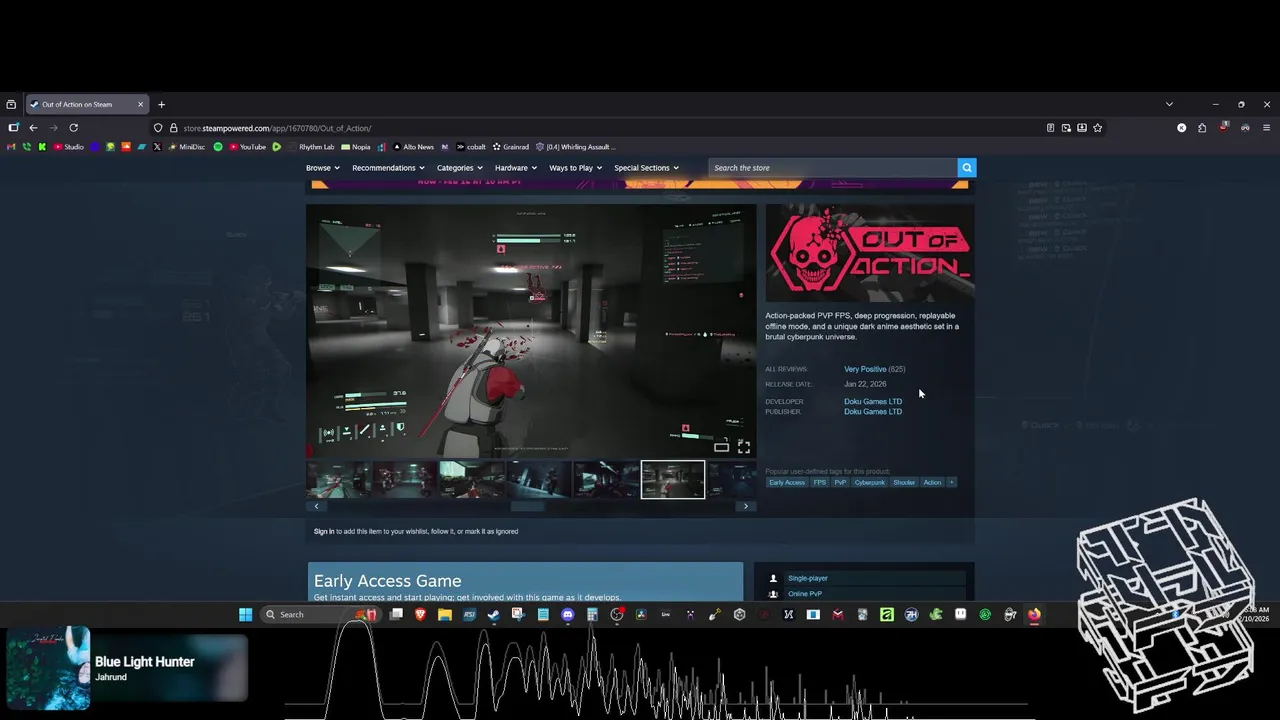
Task: Open the Grainrad bookmark
Action: [510, 147]
